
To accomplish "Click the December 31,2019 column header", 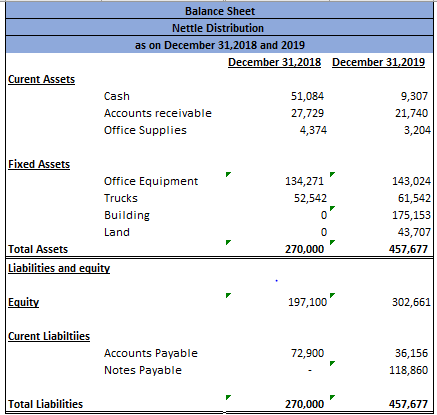I will [x=378, y=62].
